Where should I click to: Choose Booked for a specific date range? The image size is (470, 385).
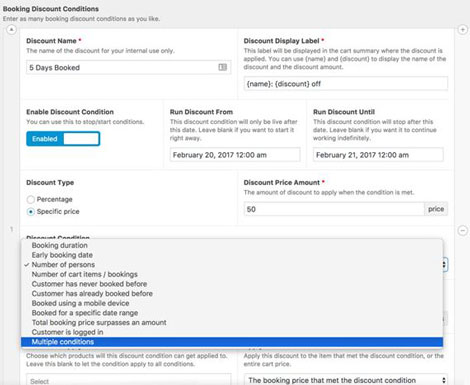pyautogui.click(x=232, y=313)
